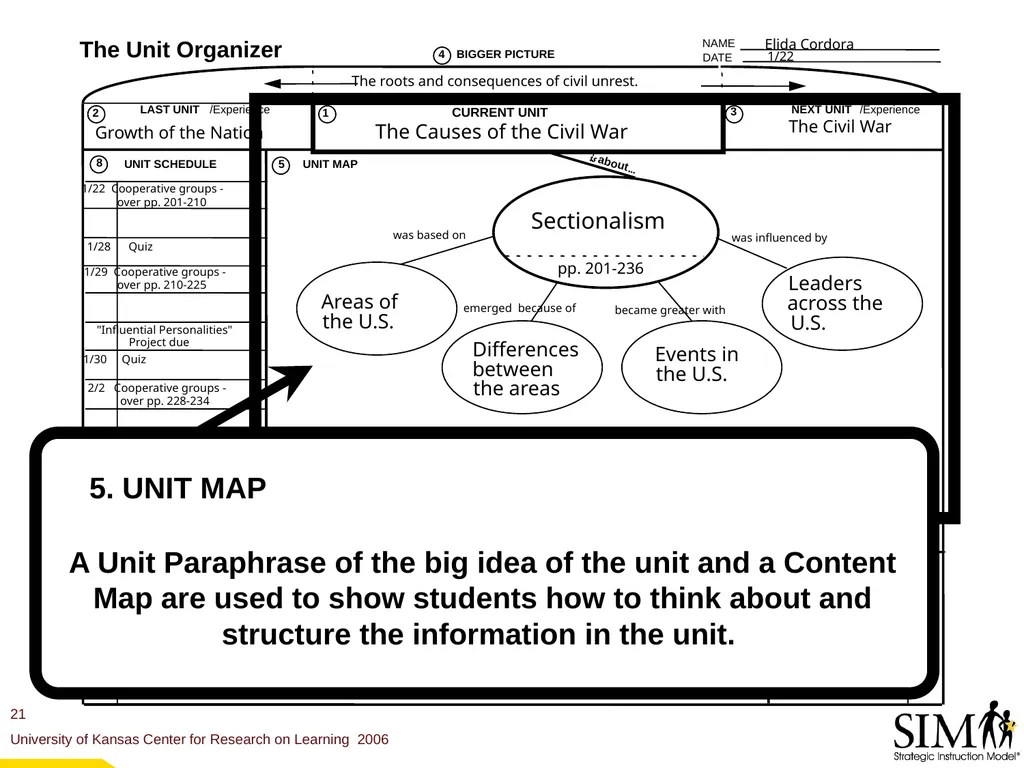Click the 'BIGGER PICTURE' label
Image resolution: width=1024 pixels, height=768 pixels.
tap(505, 54)
